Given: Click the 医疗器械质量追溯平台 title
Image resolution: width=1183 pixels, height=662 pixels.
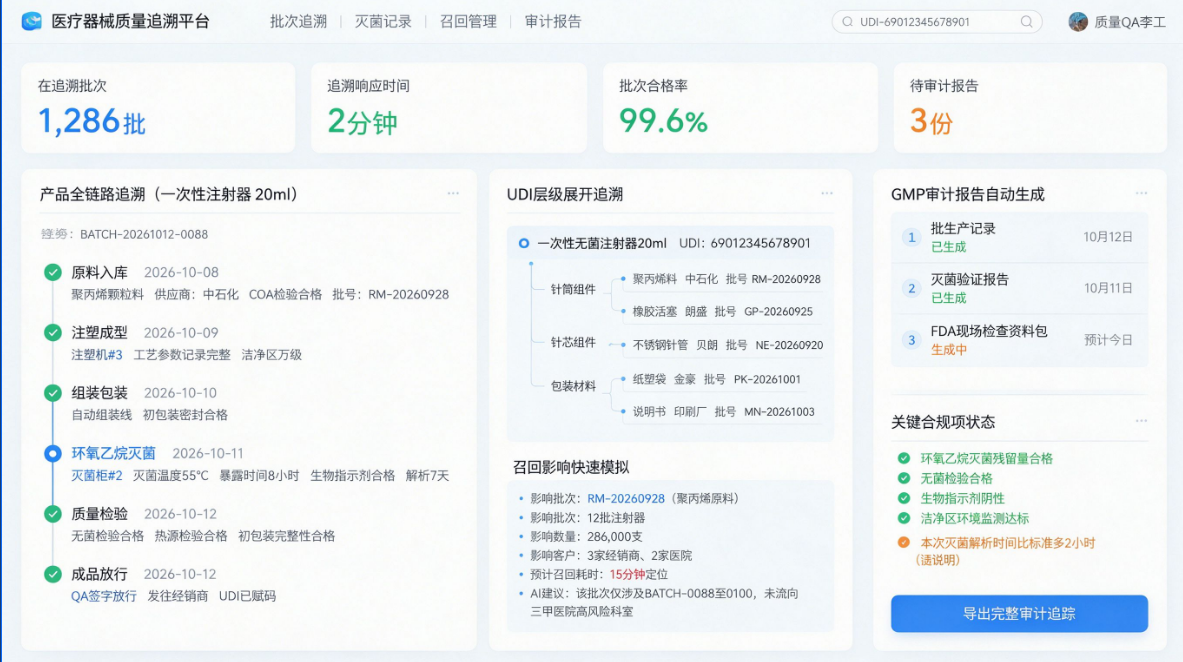Looking at the screenshot, I should click(x=131, y=22).
